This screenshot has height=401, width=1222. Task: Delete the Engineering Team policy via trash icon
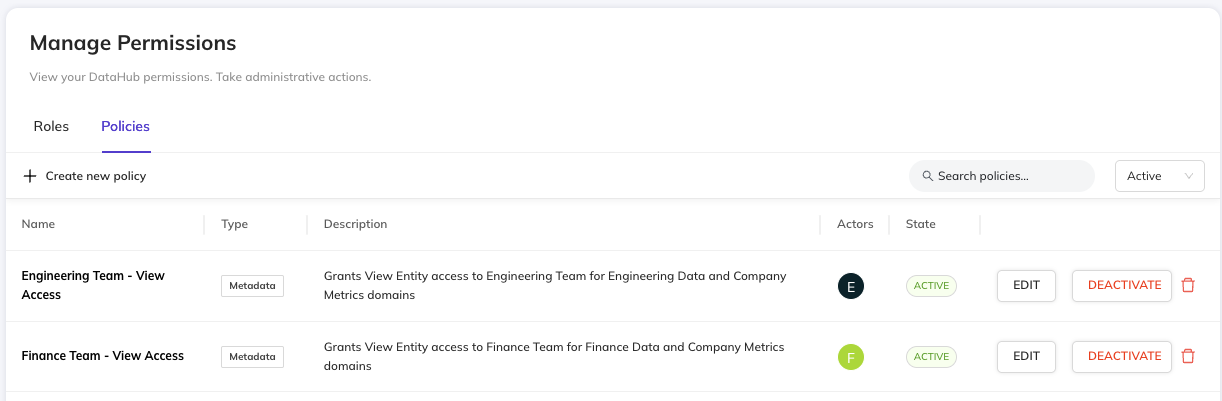(x=1188, y=285)
